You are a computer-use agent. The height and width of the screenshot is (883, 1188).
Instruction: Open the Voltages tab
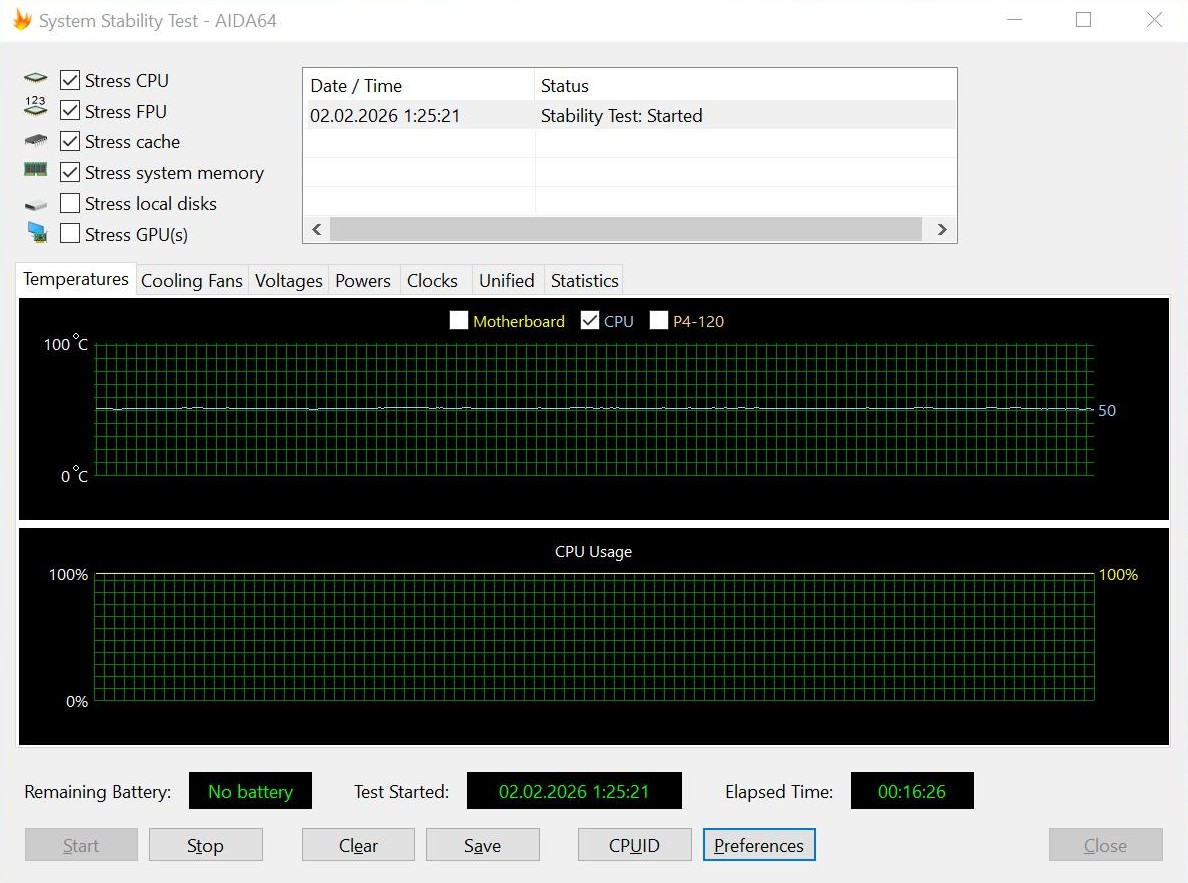click(289, 280)
